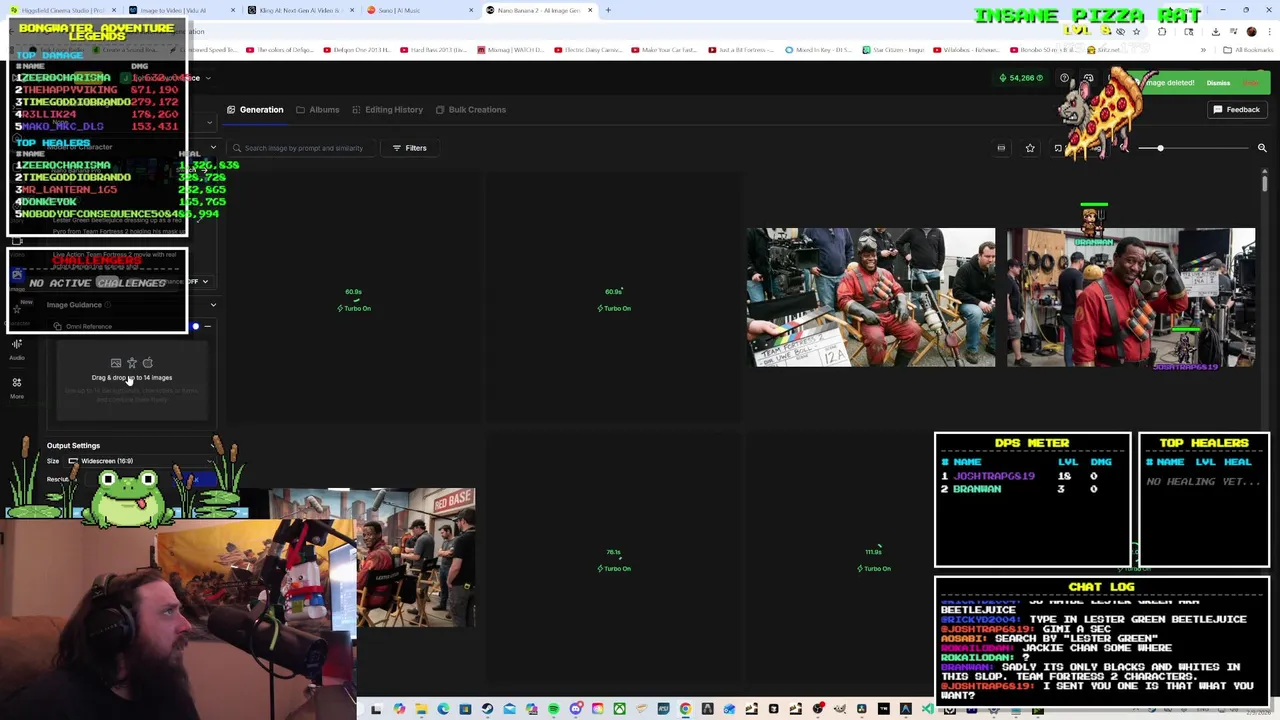The height and width of the screenshot is (720, 1280).
Task: Open the Chrome profile avatar
Action: point(1251,31)
